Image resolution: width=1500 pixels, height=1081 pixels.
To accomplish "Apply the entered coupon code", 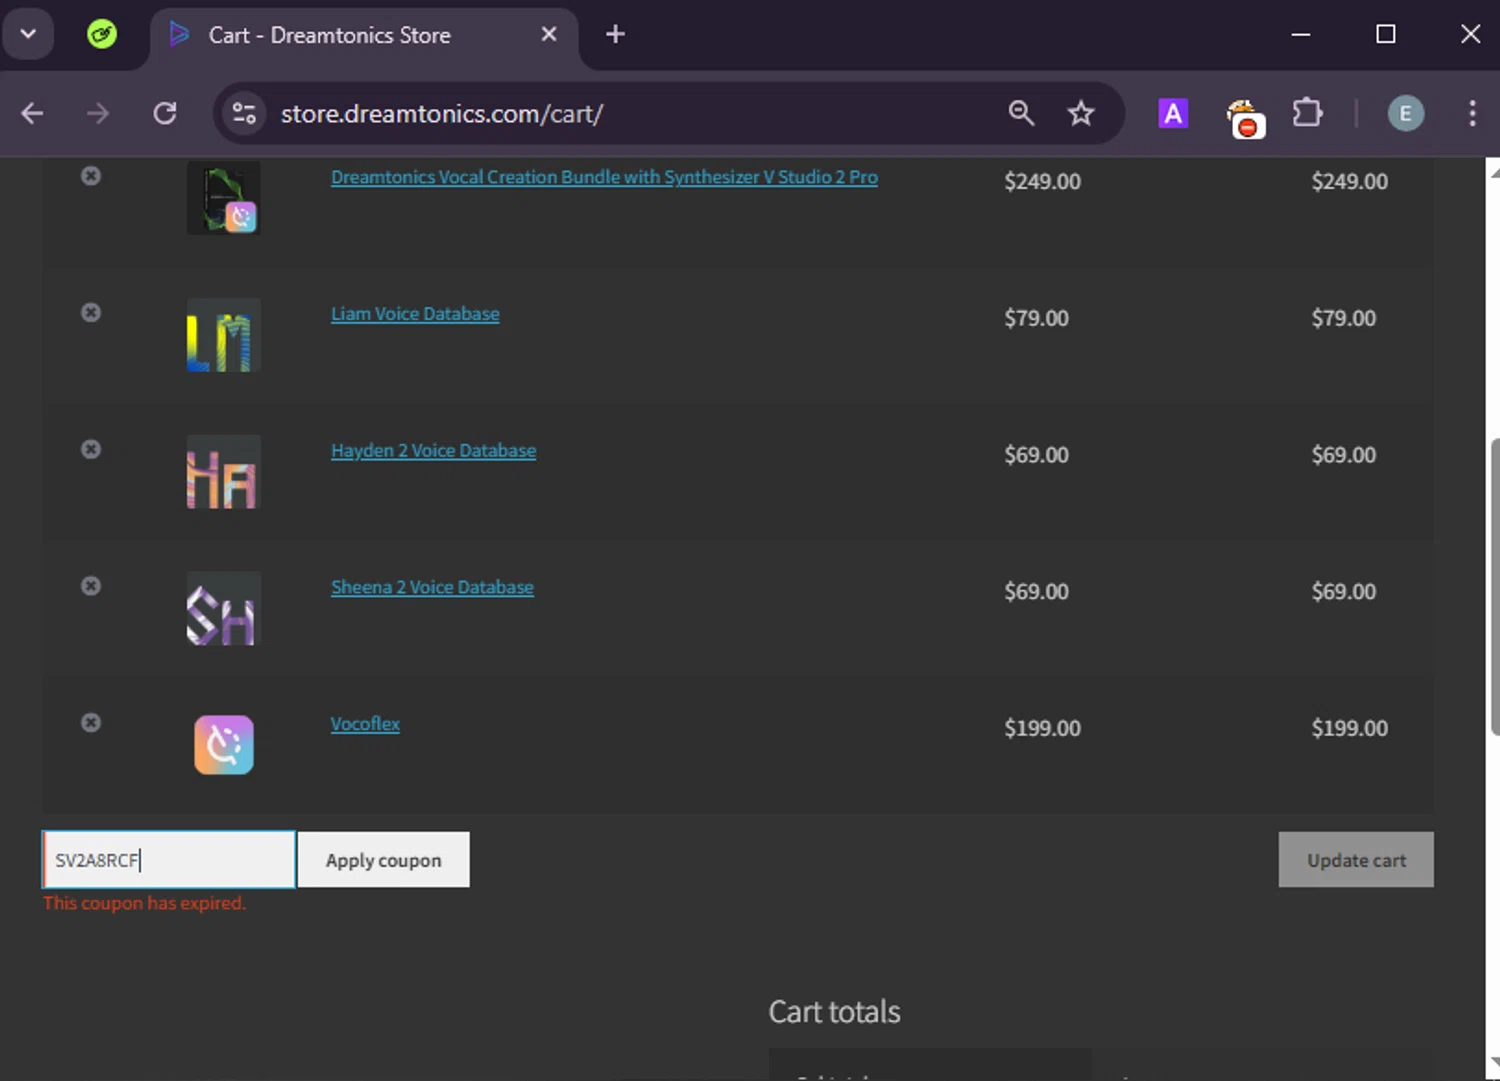I will click(384, 860).
